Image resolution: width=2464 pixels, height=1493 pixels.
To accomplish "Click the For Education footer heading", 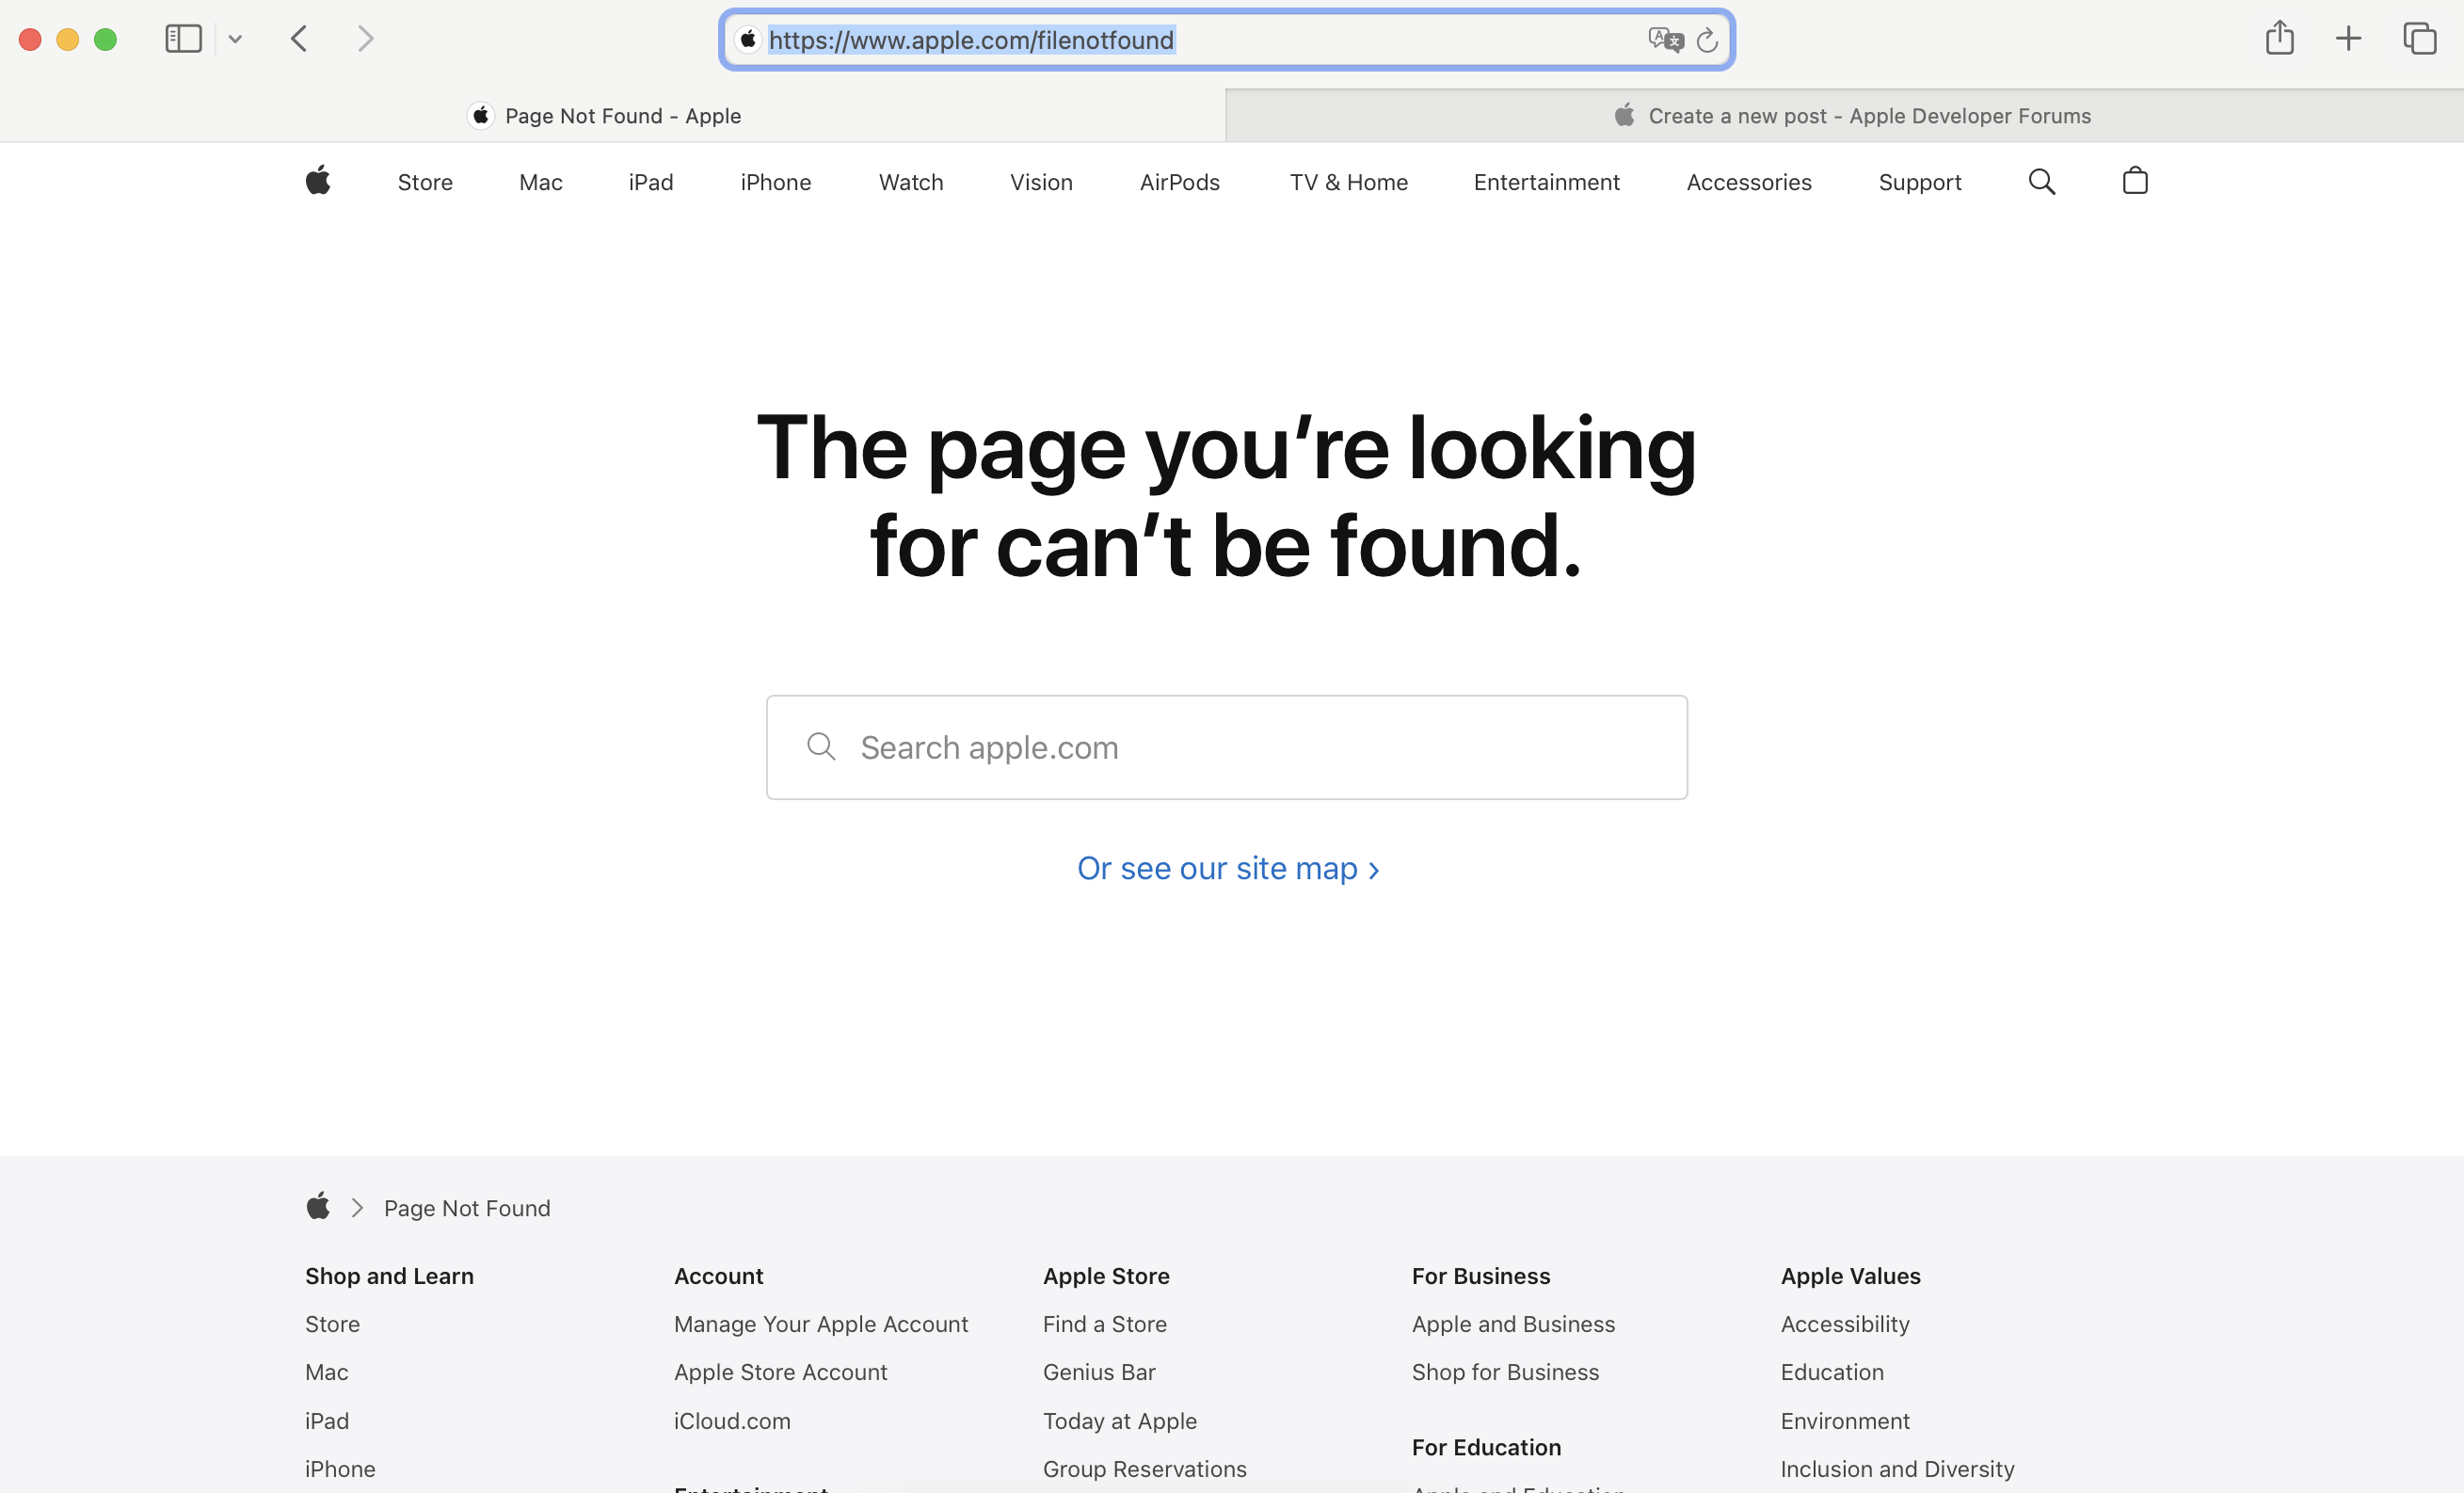I will pos(1486,1447).
